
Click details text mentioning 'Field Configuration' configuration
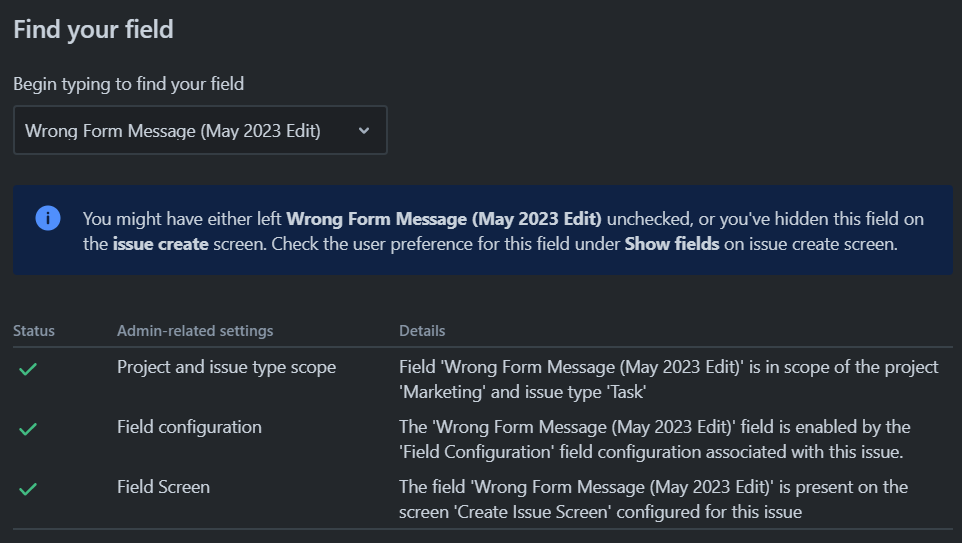[x=655, y=439]
